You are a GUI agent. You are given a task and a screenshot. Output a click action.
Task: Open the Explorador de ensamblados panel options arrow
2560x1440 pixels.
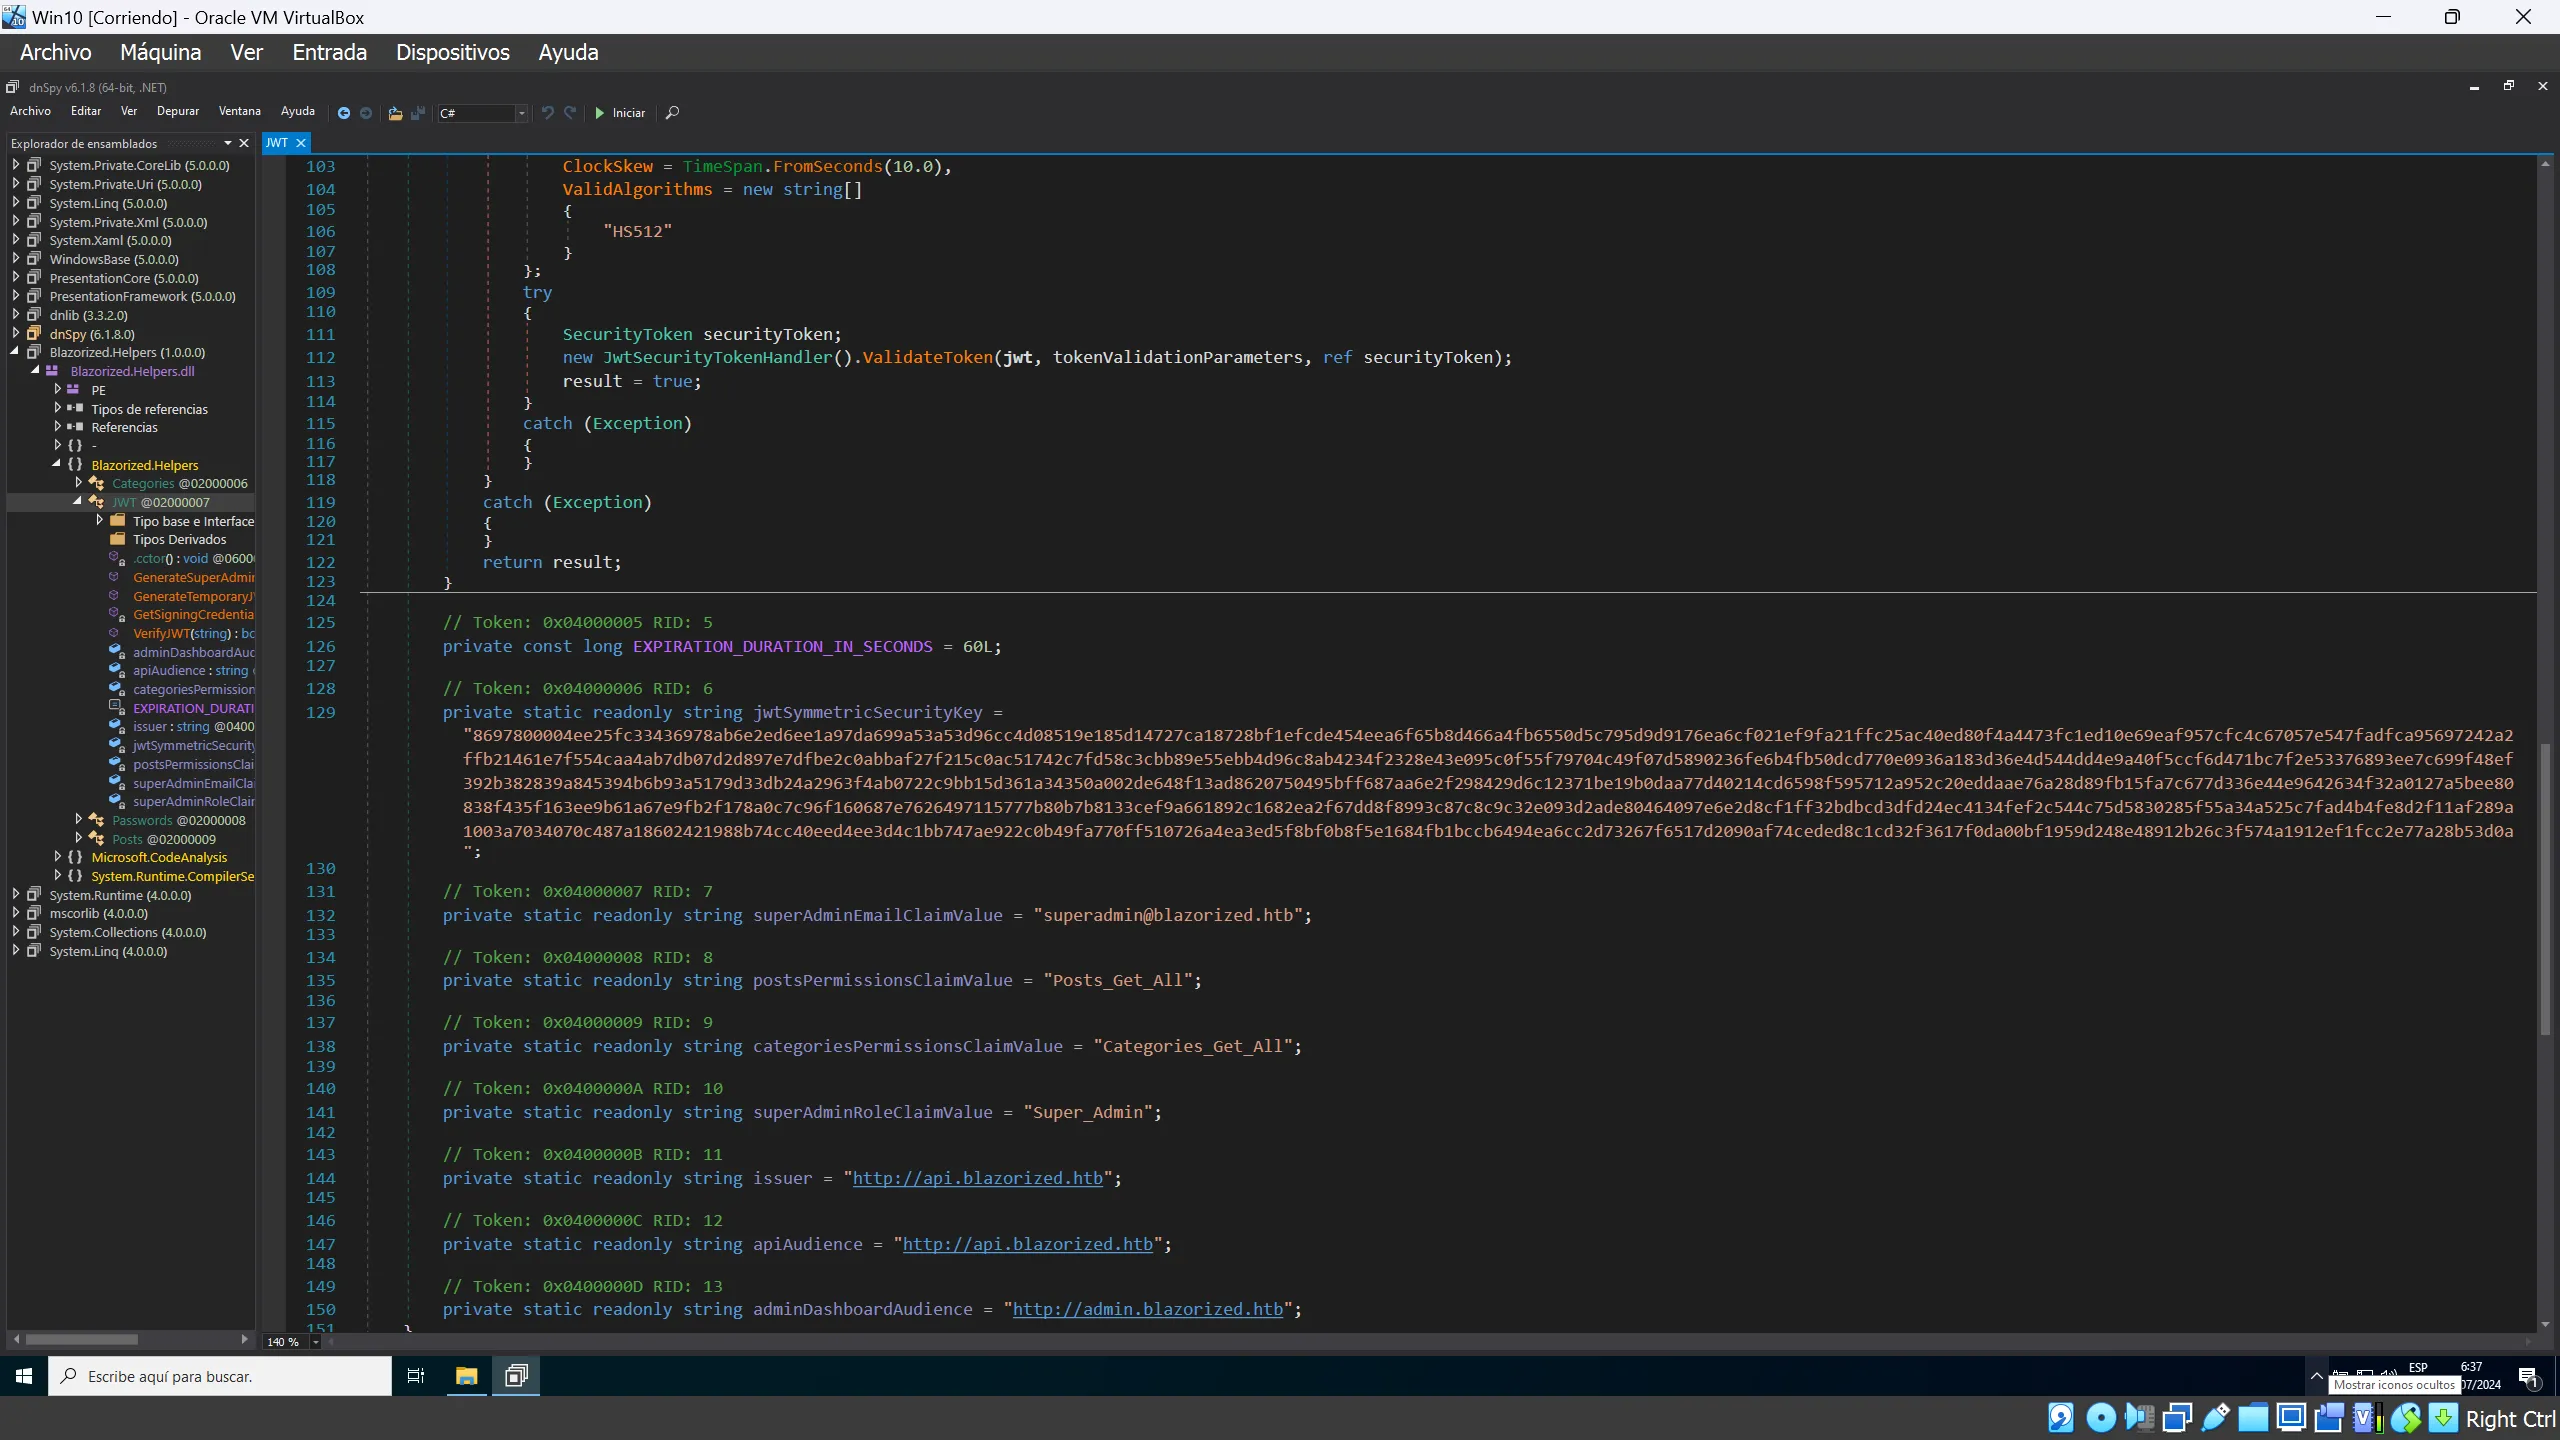[228, 143]
